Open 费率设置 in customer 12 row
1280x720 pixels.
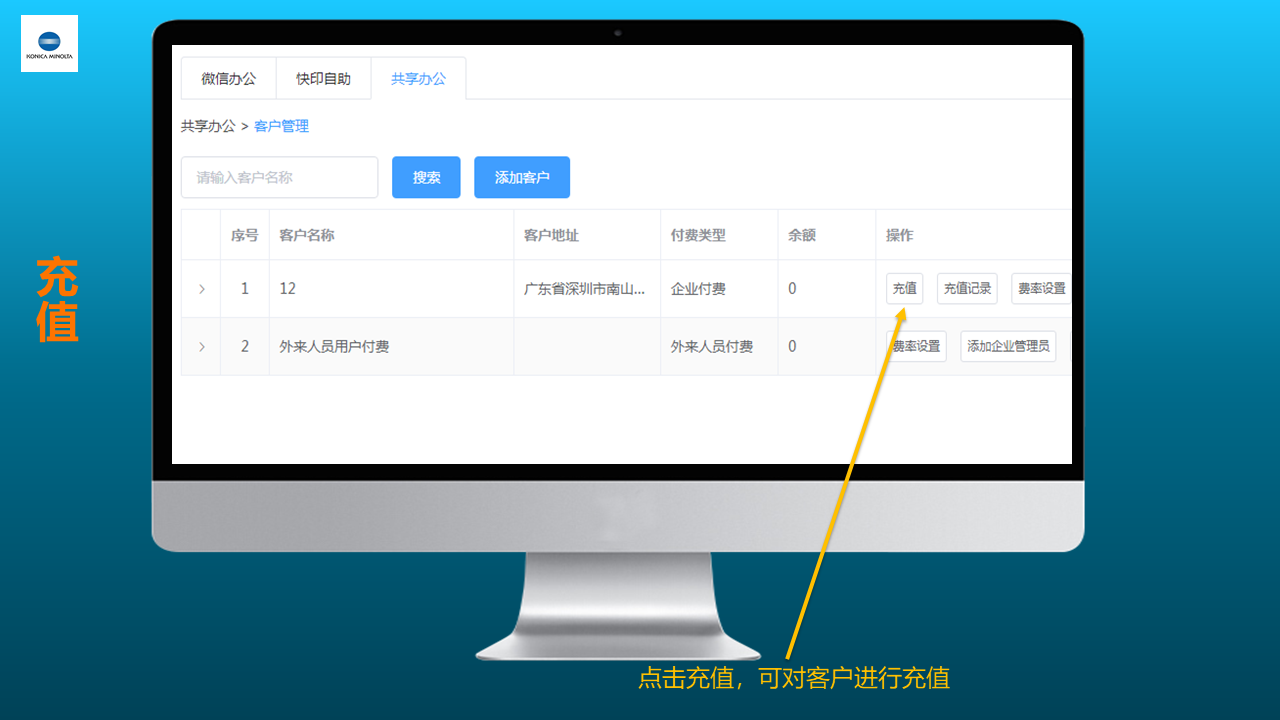(1041, 289)
